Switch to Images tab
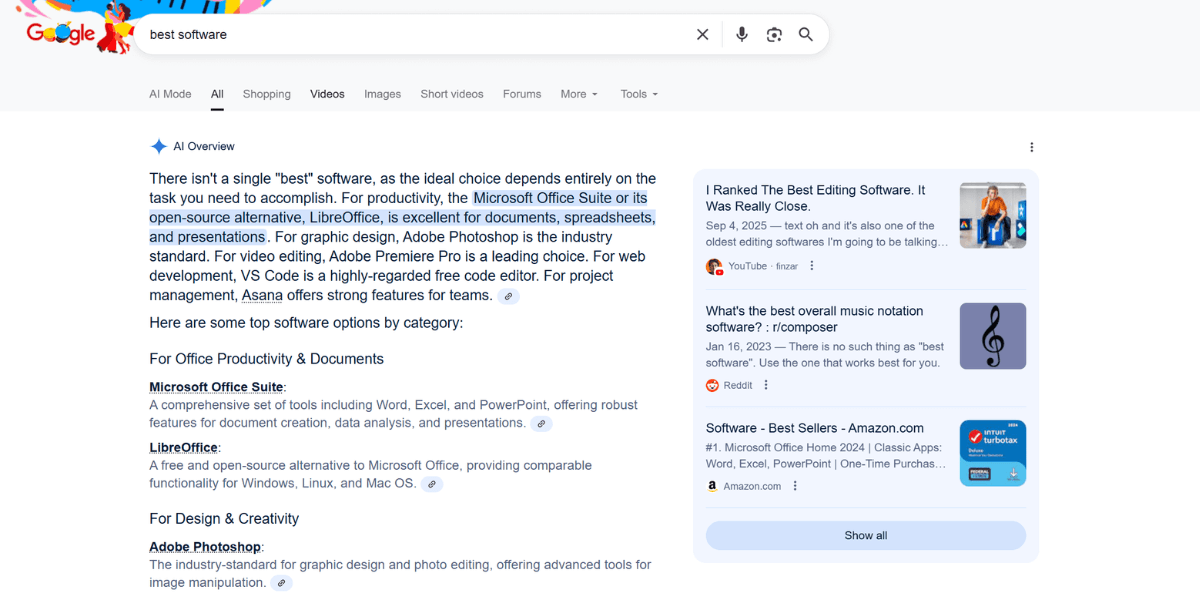1200x600 pixels. 382,94
